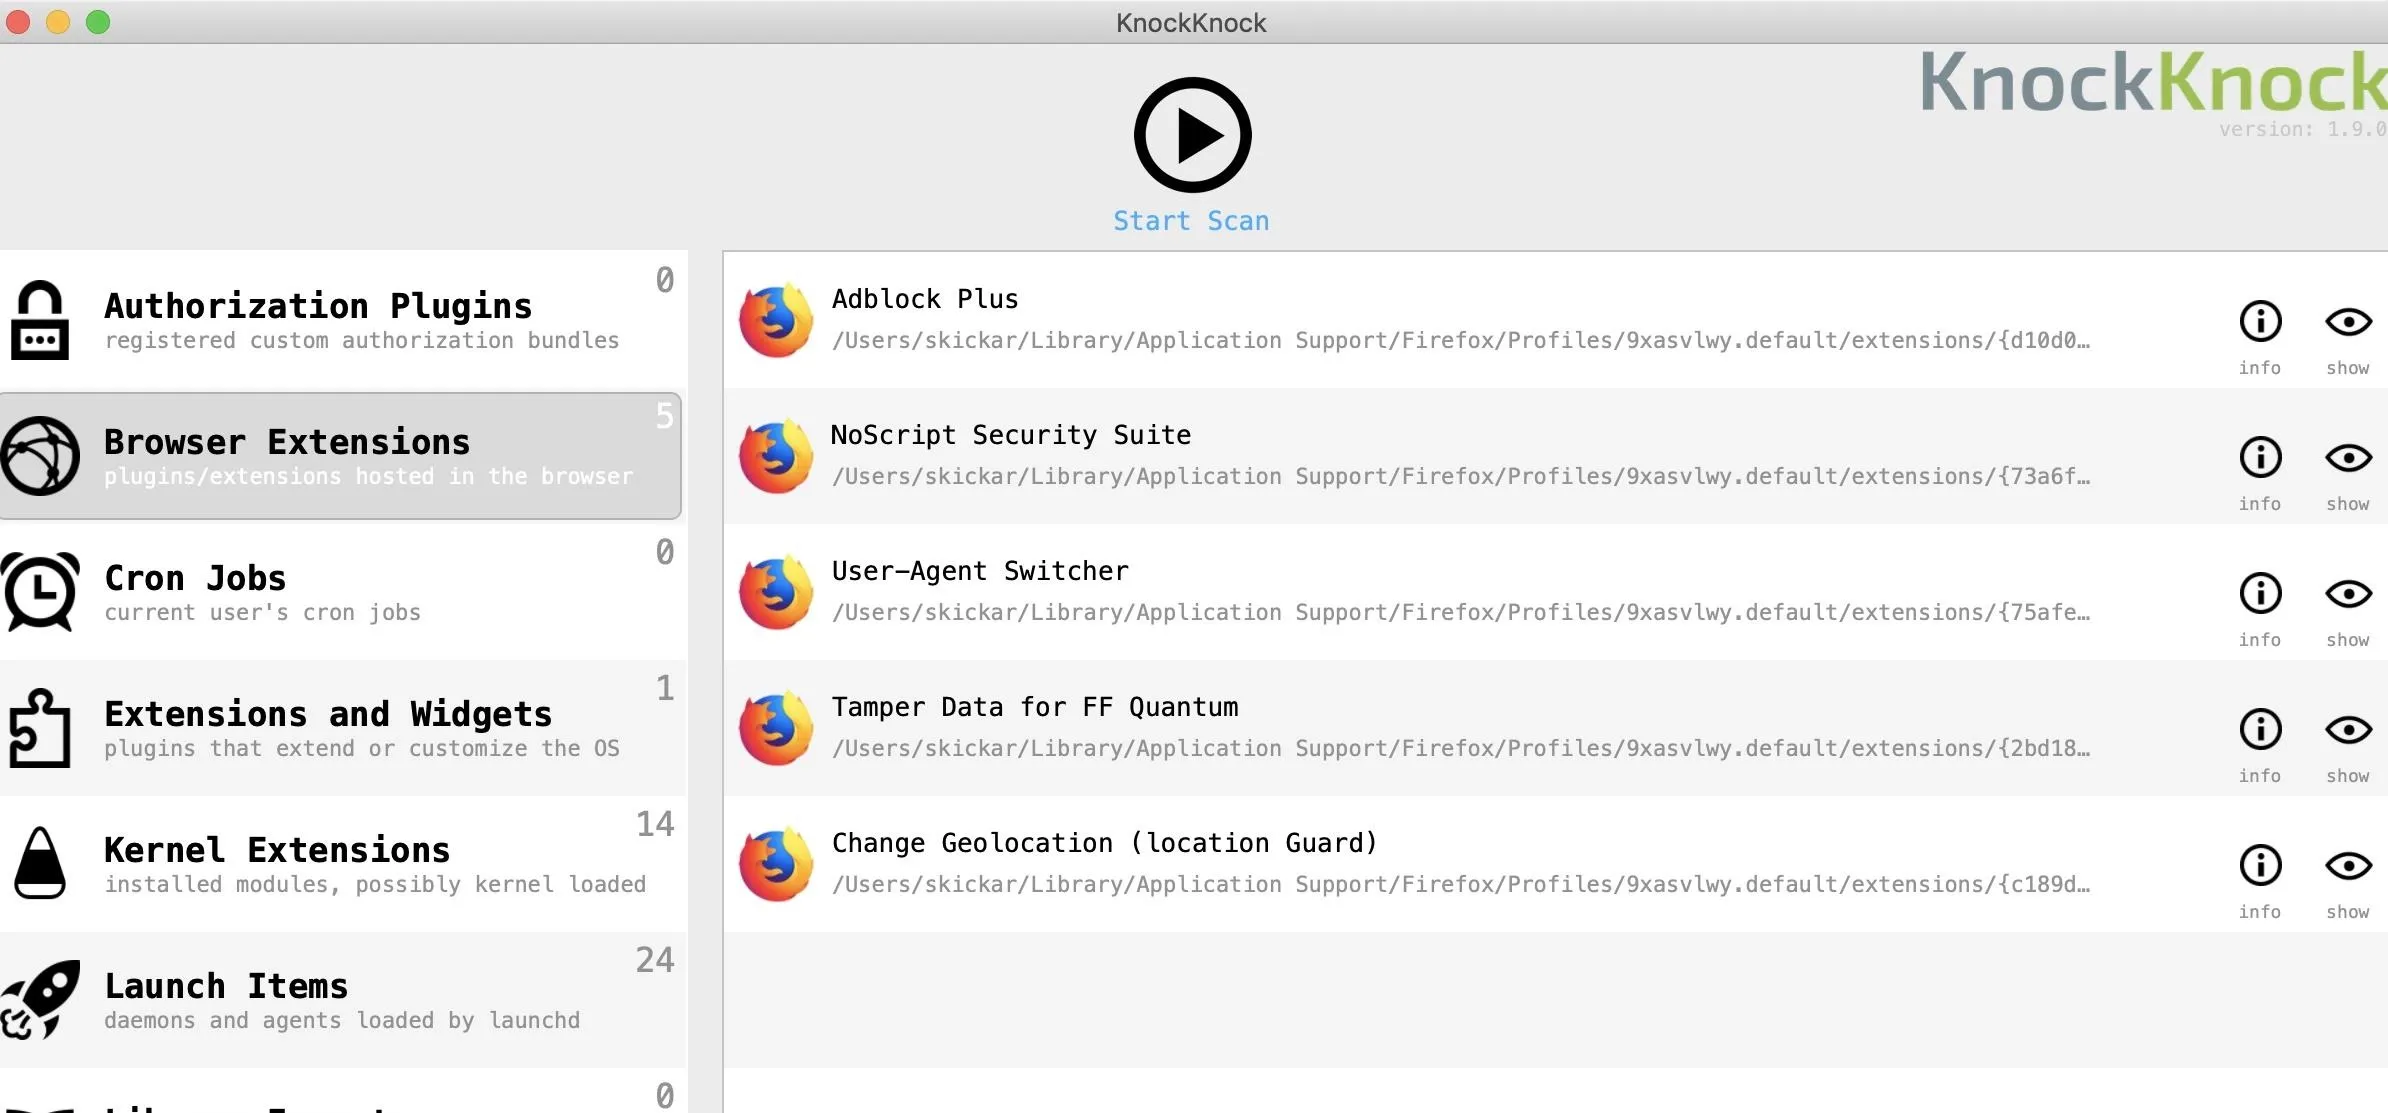Click the Firefox icon beside Change Geolocation

[x=776, y=864]
